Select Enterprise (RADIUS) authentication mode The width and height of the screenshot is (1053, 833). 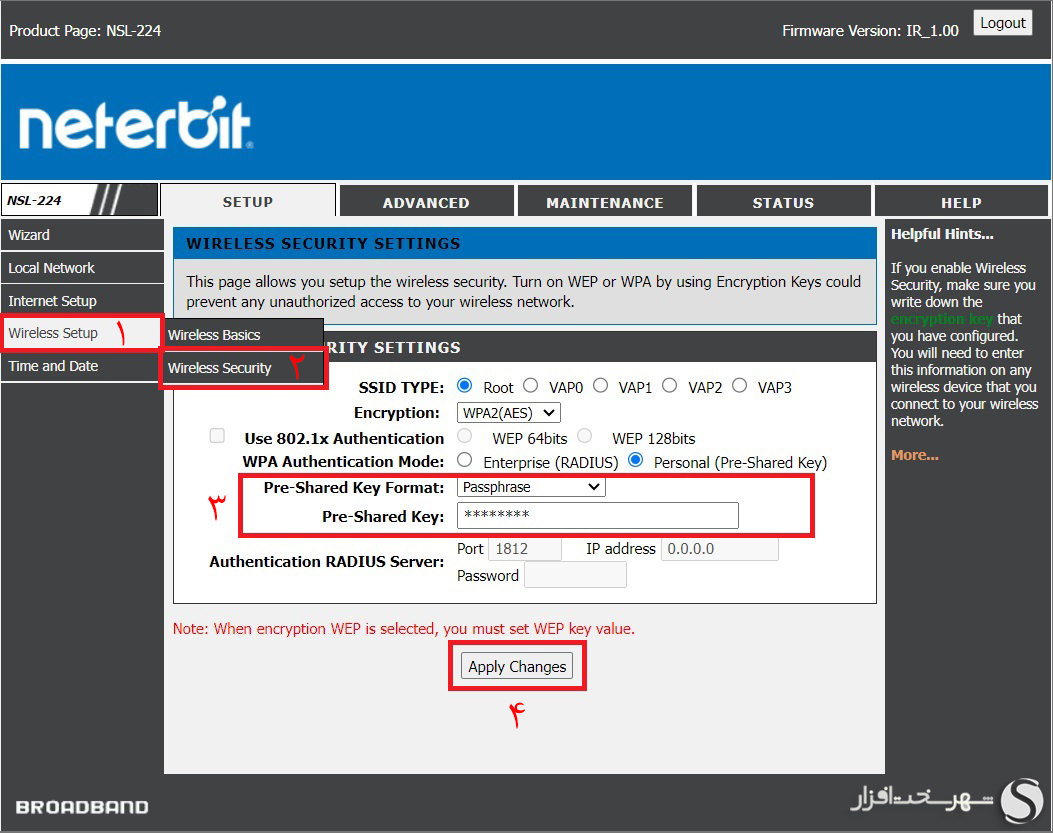(x=465, y=461)
